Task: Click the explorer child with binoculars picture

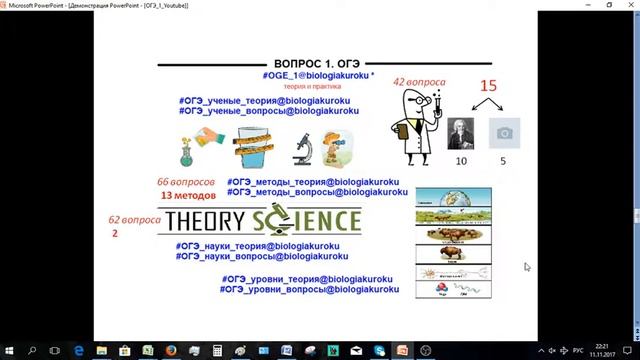Action: tap(337, 149)
